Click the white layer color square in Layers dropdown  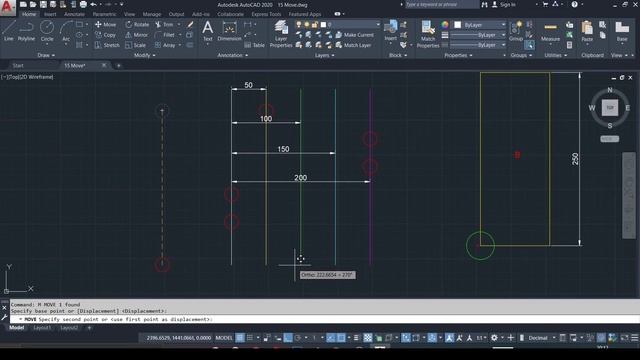[323, 24]
